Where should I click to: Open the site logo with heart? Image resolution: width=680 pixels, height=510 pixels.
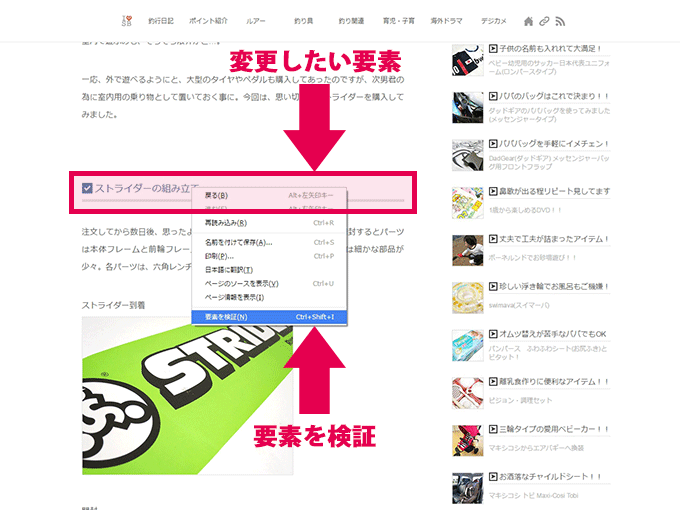click(x=127, y=21)
